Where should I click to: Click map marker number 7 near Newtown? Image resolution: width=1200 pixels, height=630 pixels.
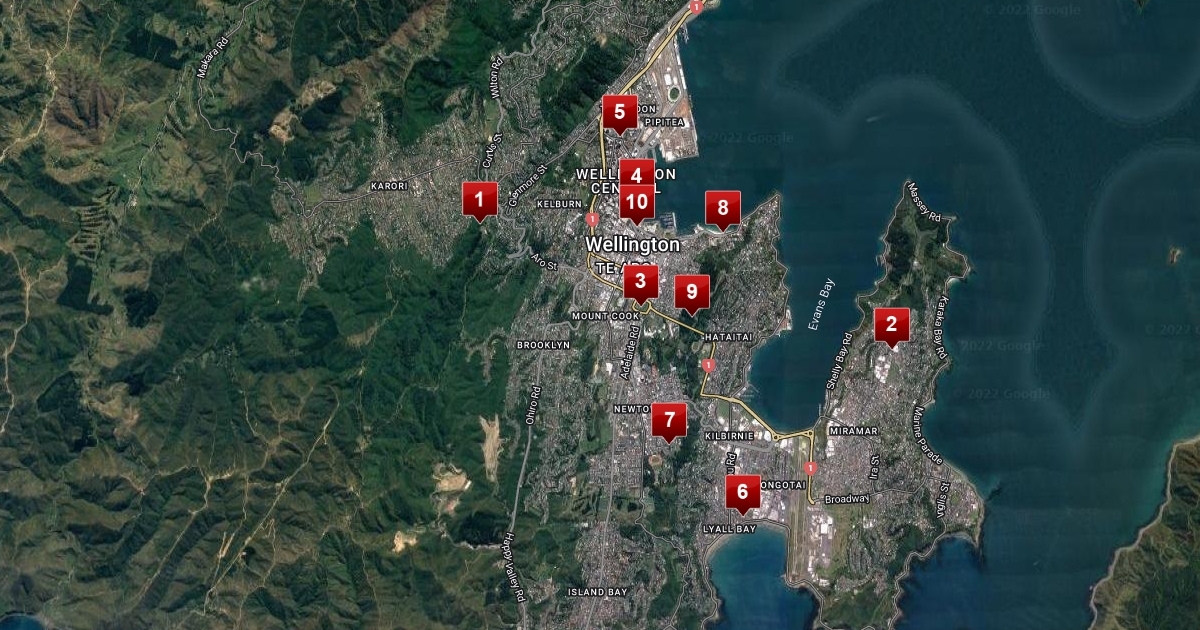[669, 422]
